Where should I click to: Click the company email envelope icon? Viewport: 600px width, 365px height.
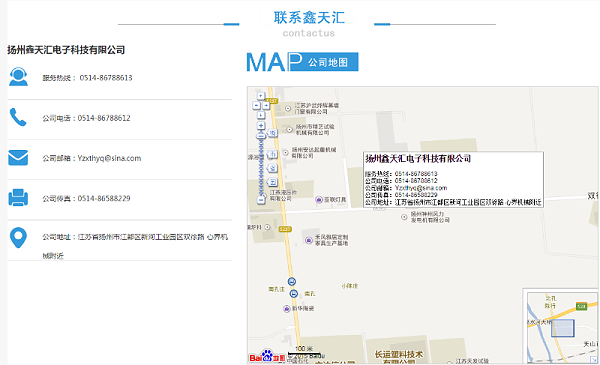[18, 158]
